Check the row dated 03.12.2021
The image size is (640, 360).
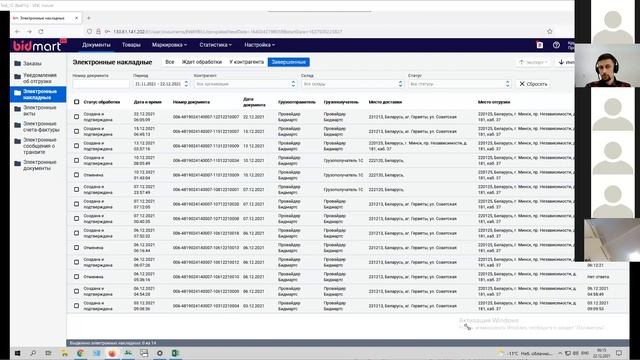[x=76, y=306]
